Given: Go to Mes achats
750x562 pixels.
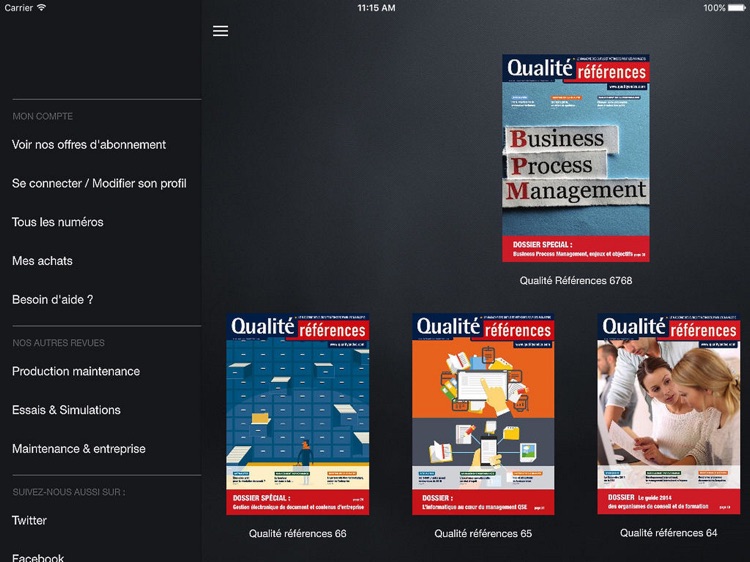Looking at the screenshot, I should [x=42, y=261].
